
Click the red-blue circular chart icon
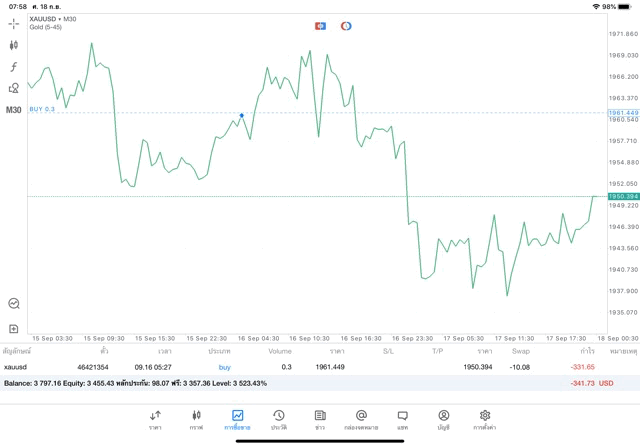pos(346,25)
